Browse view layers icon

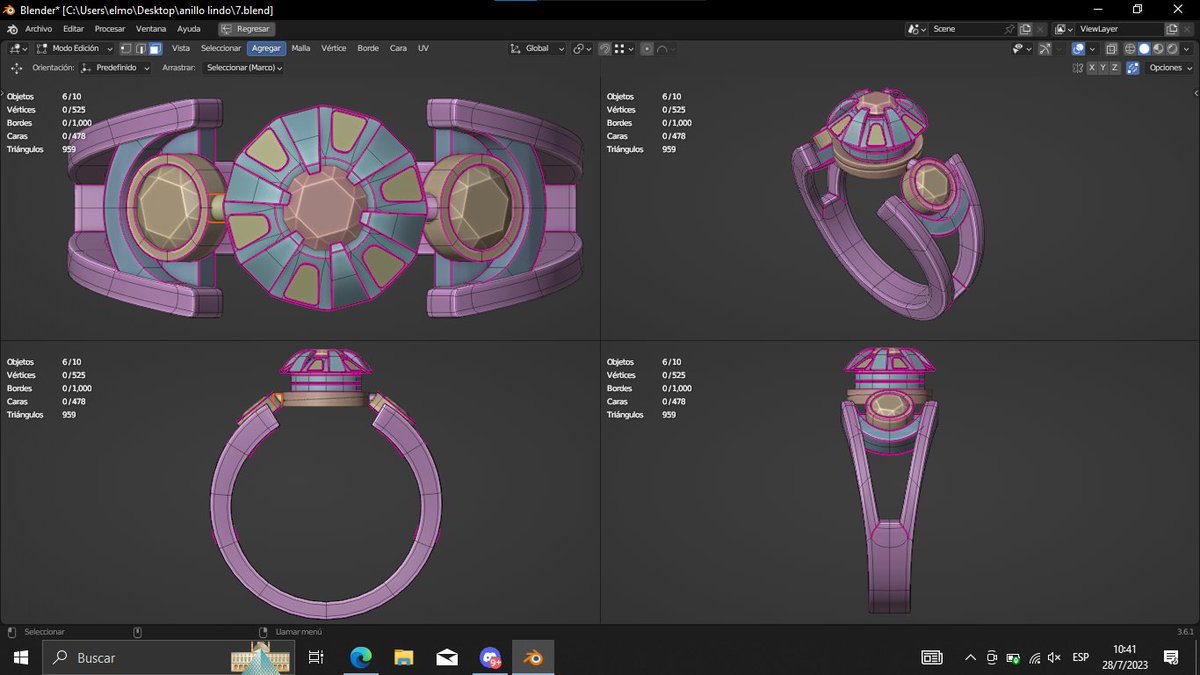[x=1064, y=29]
